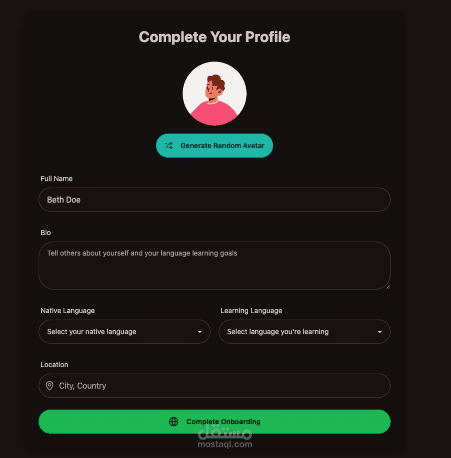Click the Full Name label
Image resolution: width=451 pixels, height=458 pixels.
(x=57, y=179)
